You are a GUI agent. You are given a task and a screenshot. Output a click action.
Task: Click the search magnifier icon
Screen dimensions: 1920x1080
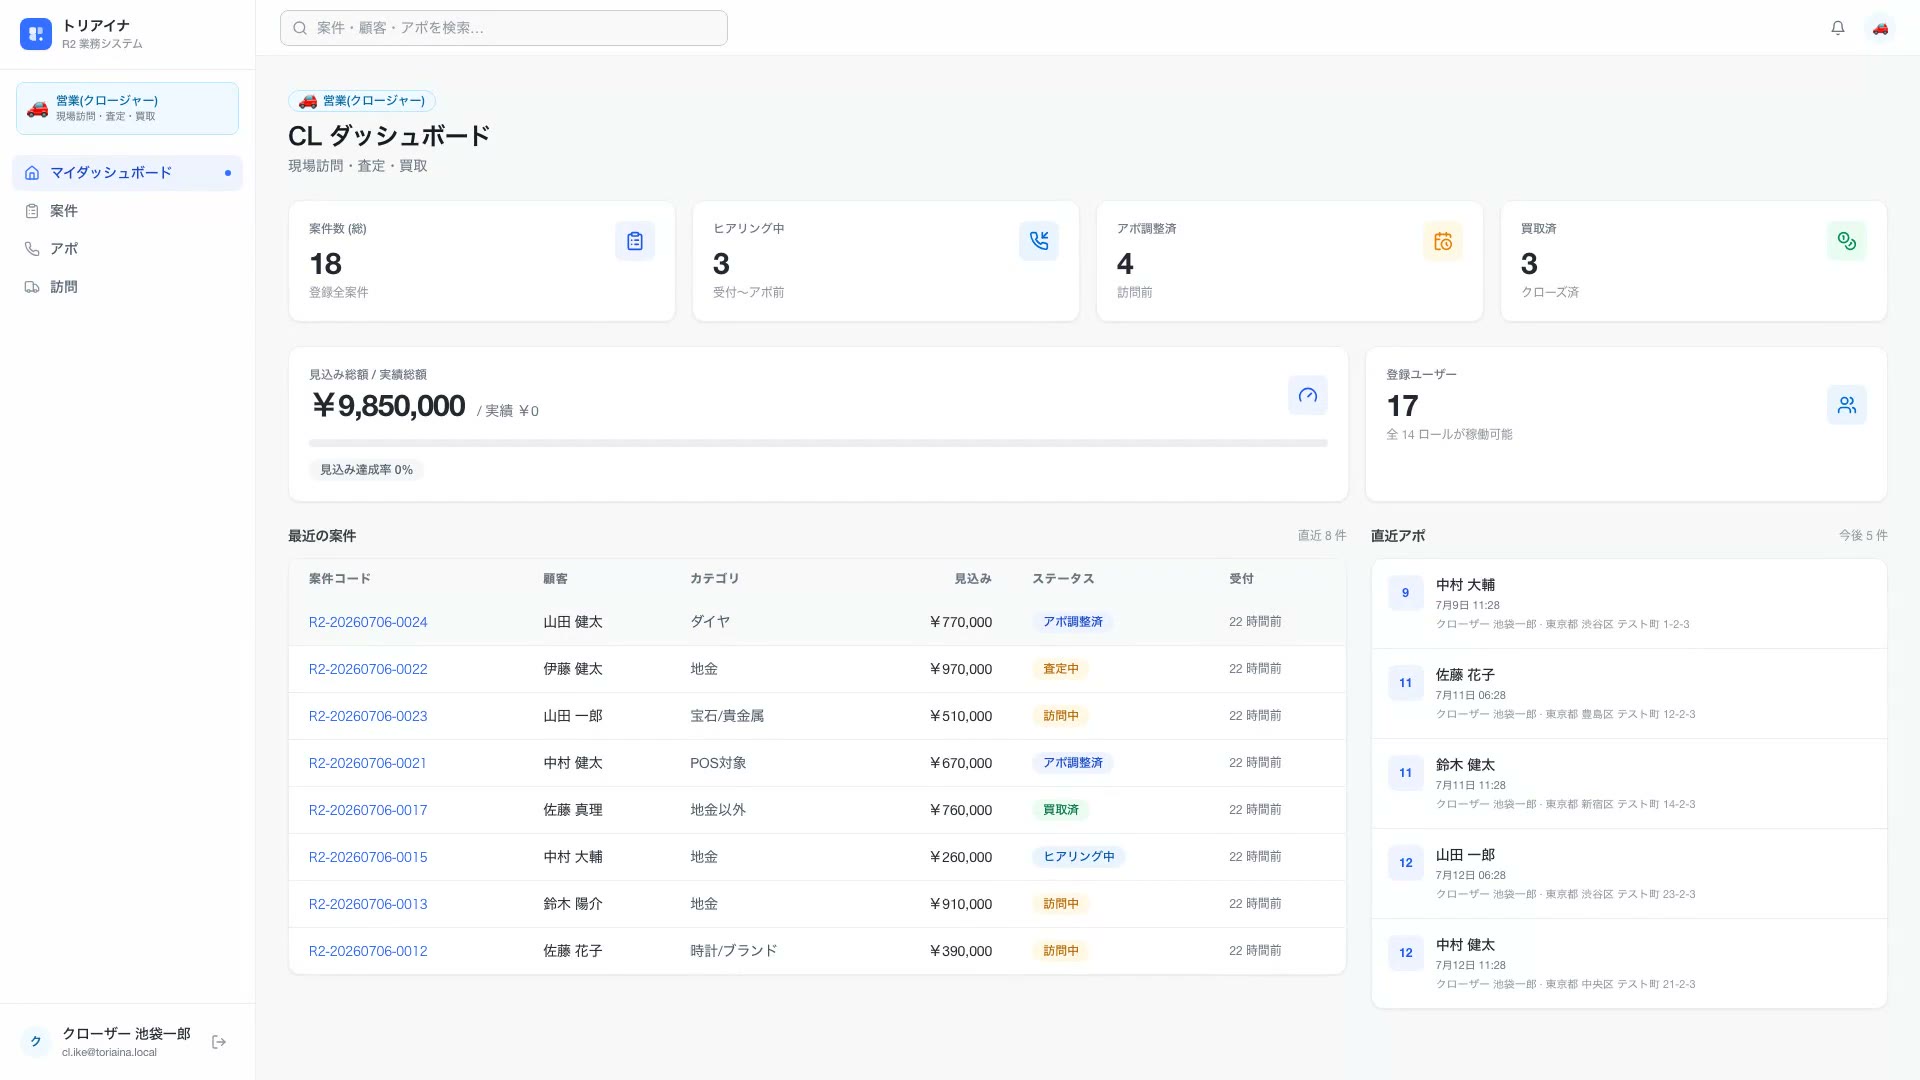(x=300, y=28)
